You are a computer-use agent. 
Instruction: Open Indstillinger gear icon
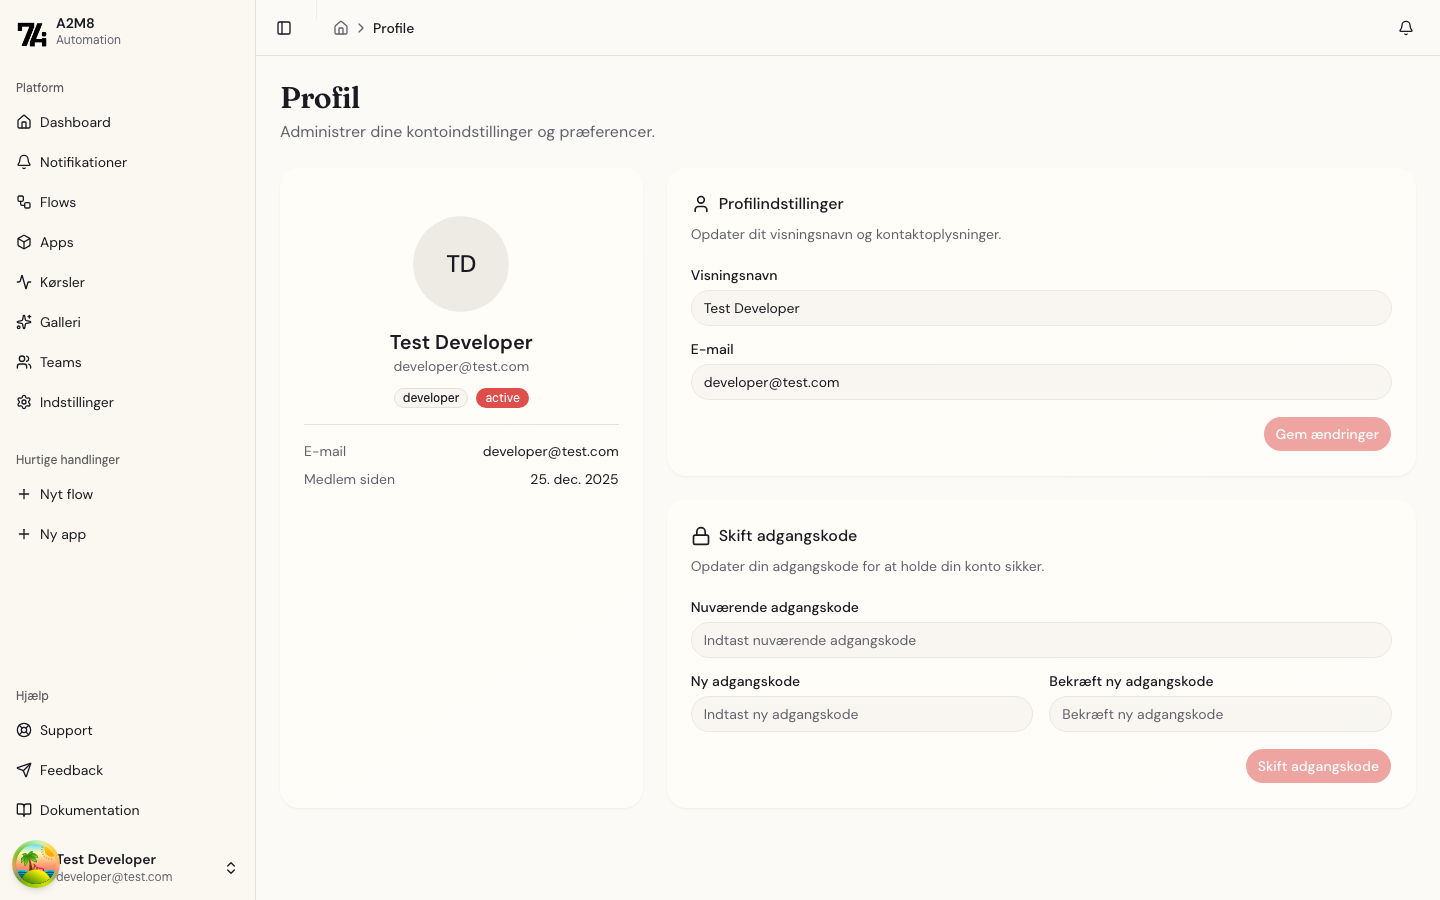click(24, 402)
